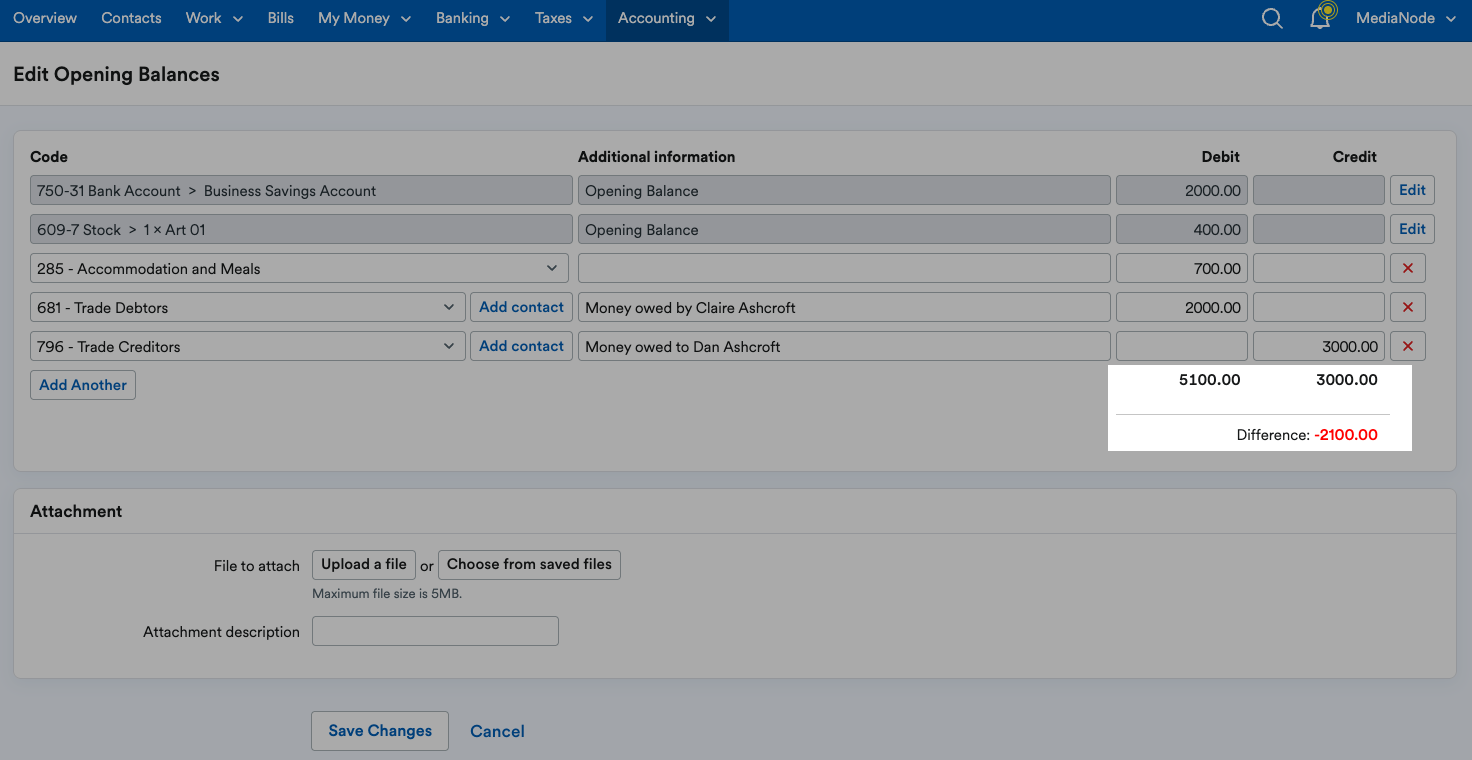Image resolution: width=1472 pixels, height=760 pixels.
Task: Click the 'Edit Opening Balances' heading
Action: (116, 74)
